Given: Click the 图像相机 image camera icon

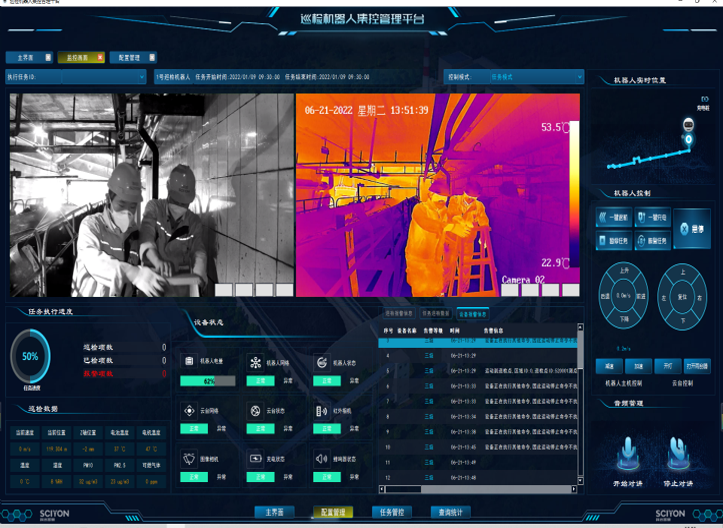Looking at the screenshot, I should click(x=187, y=459).
